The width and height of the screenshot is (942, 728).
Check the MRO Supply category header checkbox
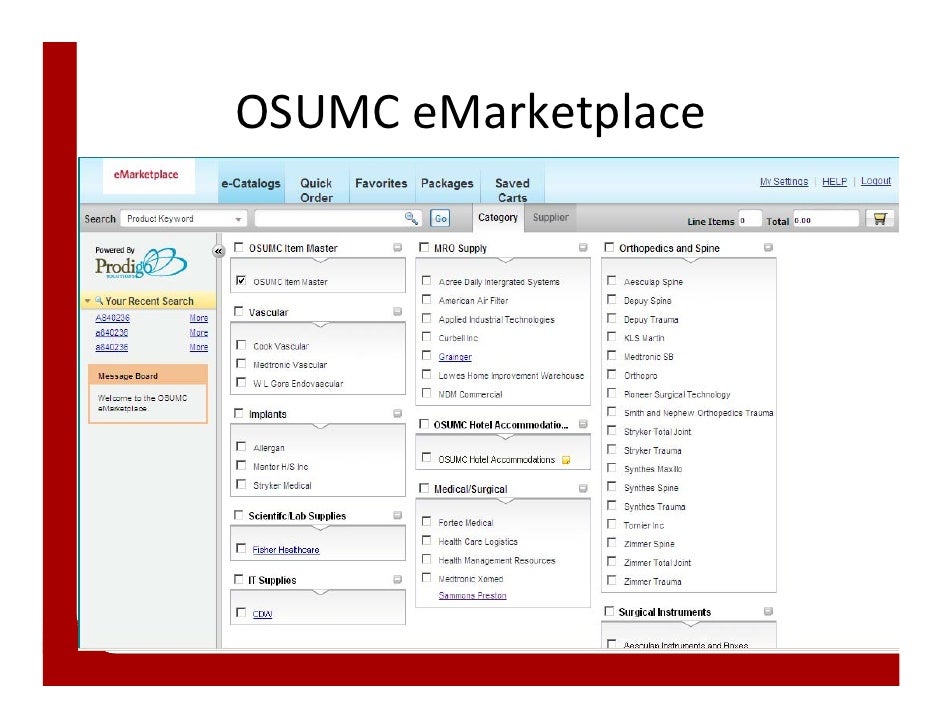tap(424, 247)
